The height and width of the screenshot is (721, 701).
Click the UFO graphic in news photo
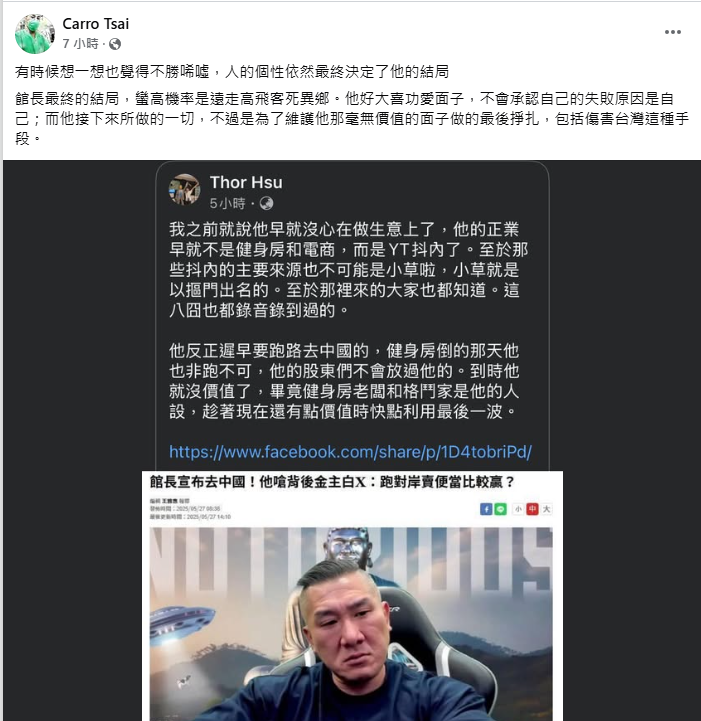183,620
